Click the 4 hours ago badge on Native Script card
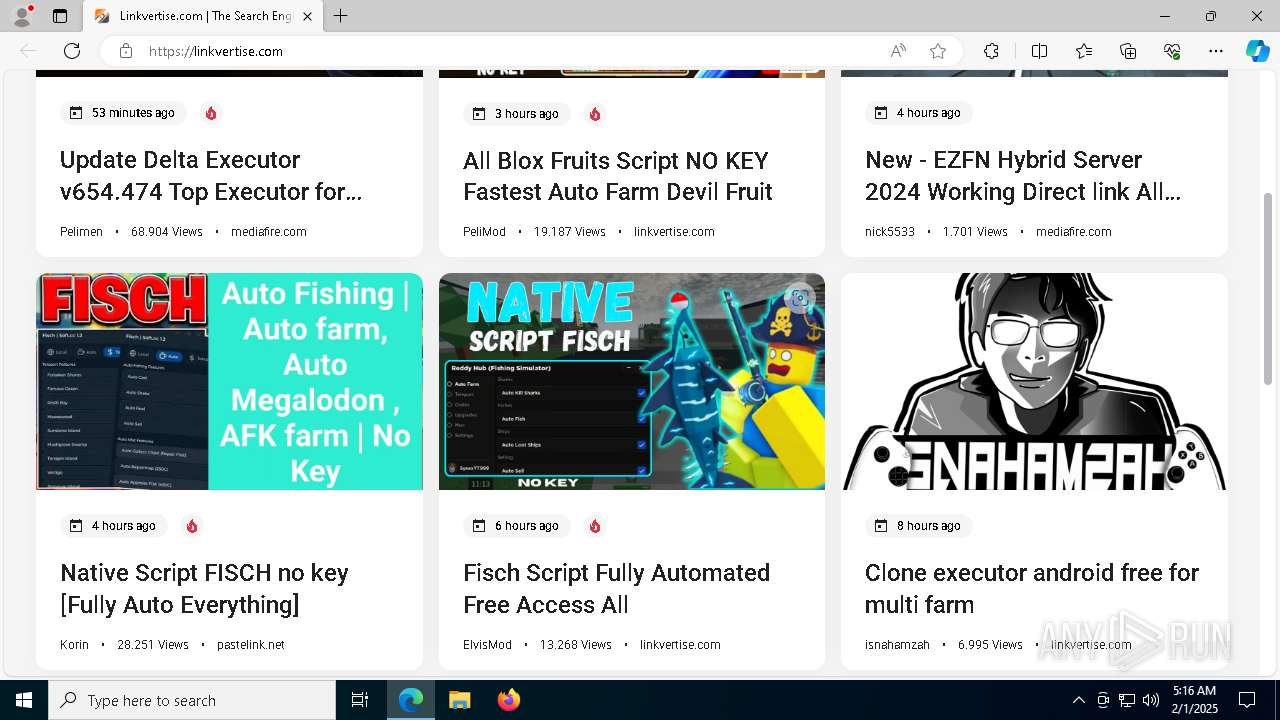The width and height of the screenshot is (1280, 720). 114,526
